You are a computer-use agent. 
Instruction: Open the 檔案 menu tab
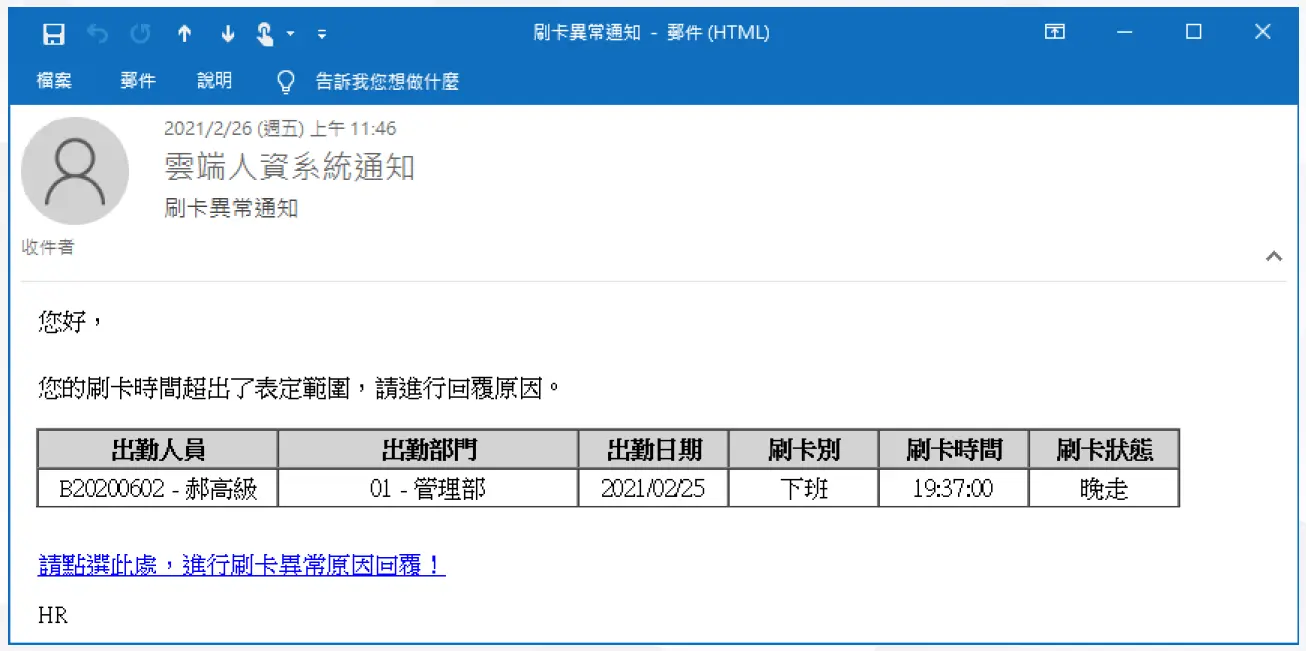click(x=54, y=81)
